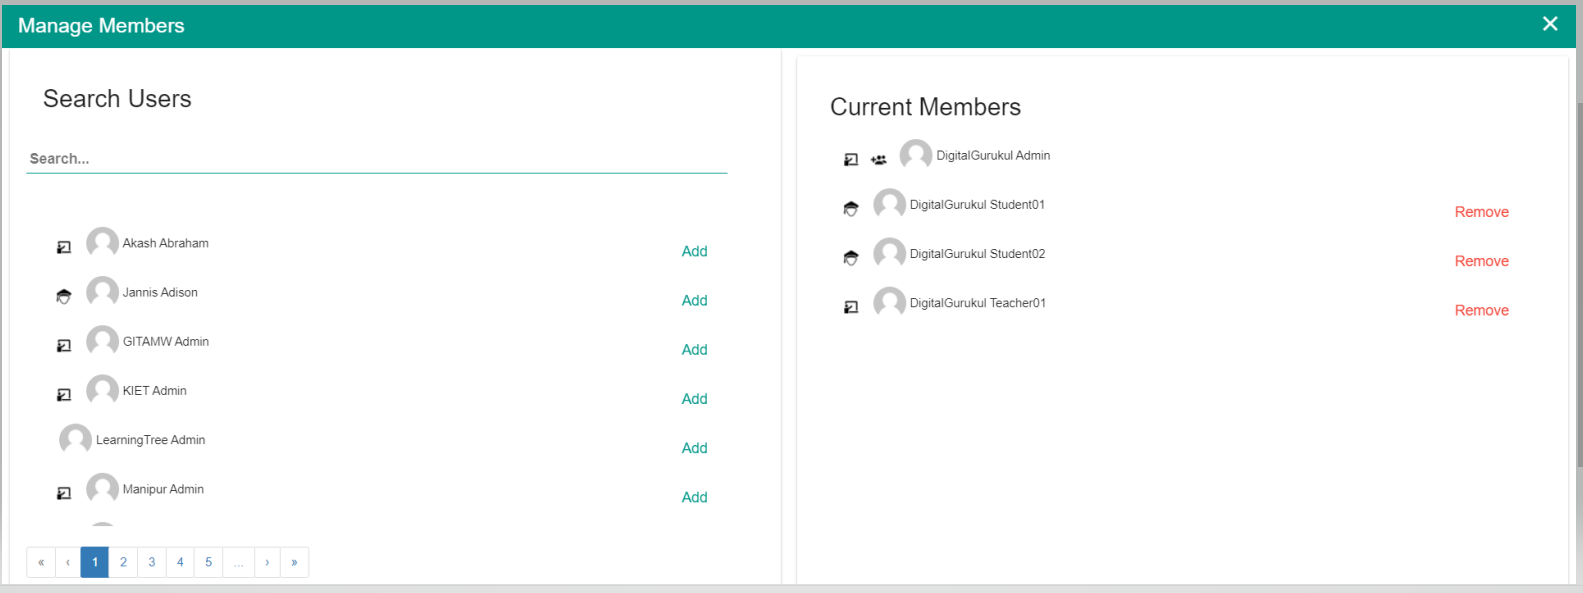Add Manipur Admin to members
The height and width of the screenshot is (593, 1583).
[694, 497]
